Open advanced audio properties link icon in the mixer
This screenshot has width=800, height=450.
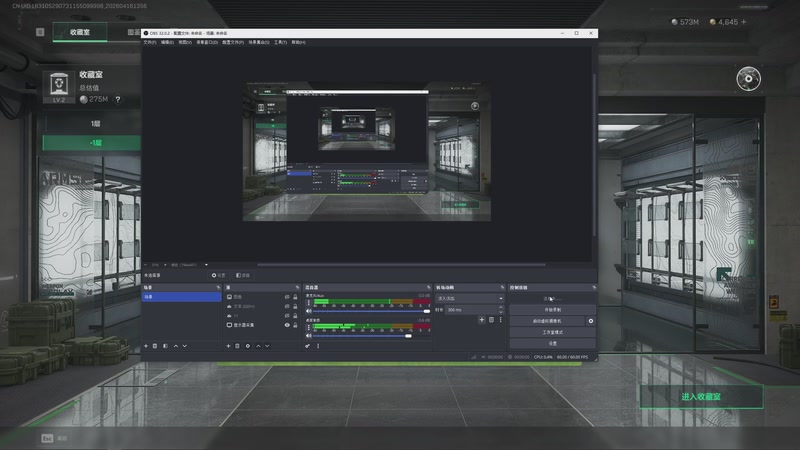point(308,346)
